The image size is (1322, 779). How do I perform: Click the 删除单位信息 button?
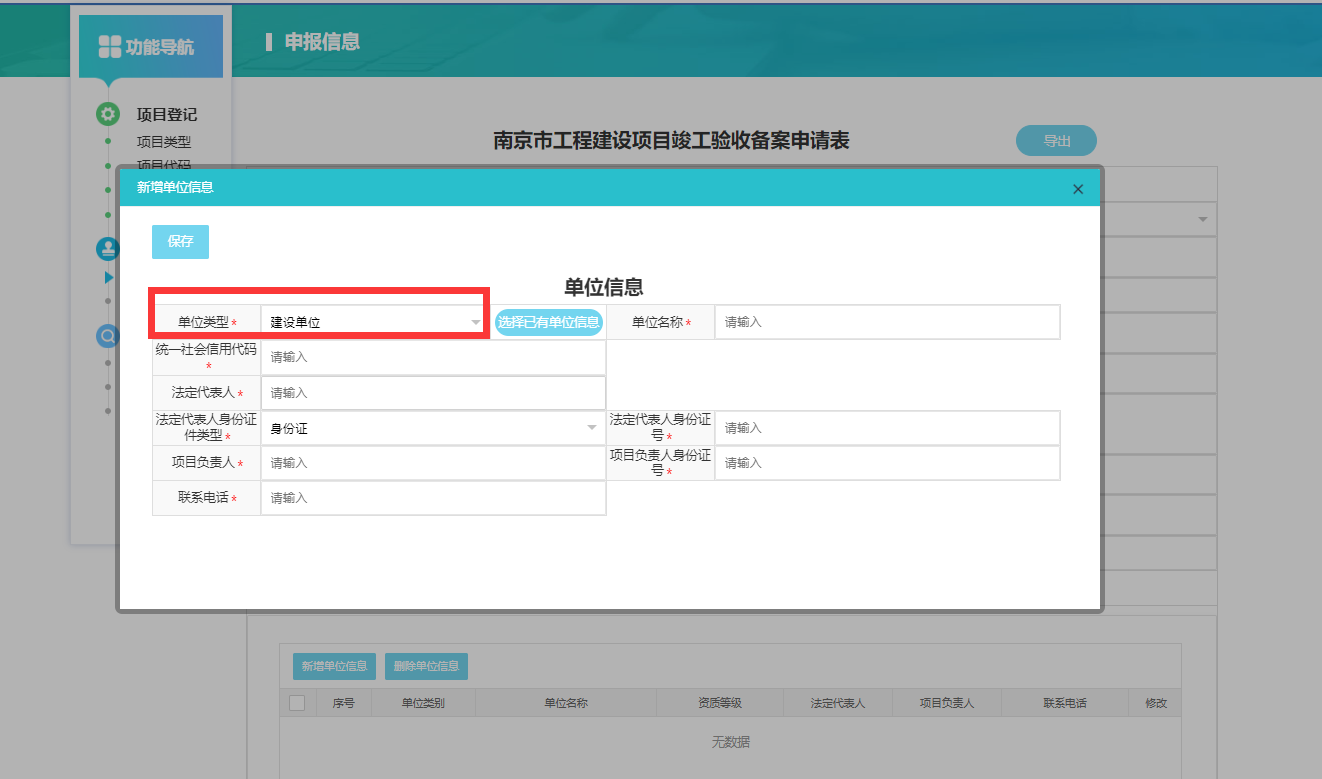click(x=426, y=666)
